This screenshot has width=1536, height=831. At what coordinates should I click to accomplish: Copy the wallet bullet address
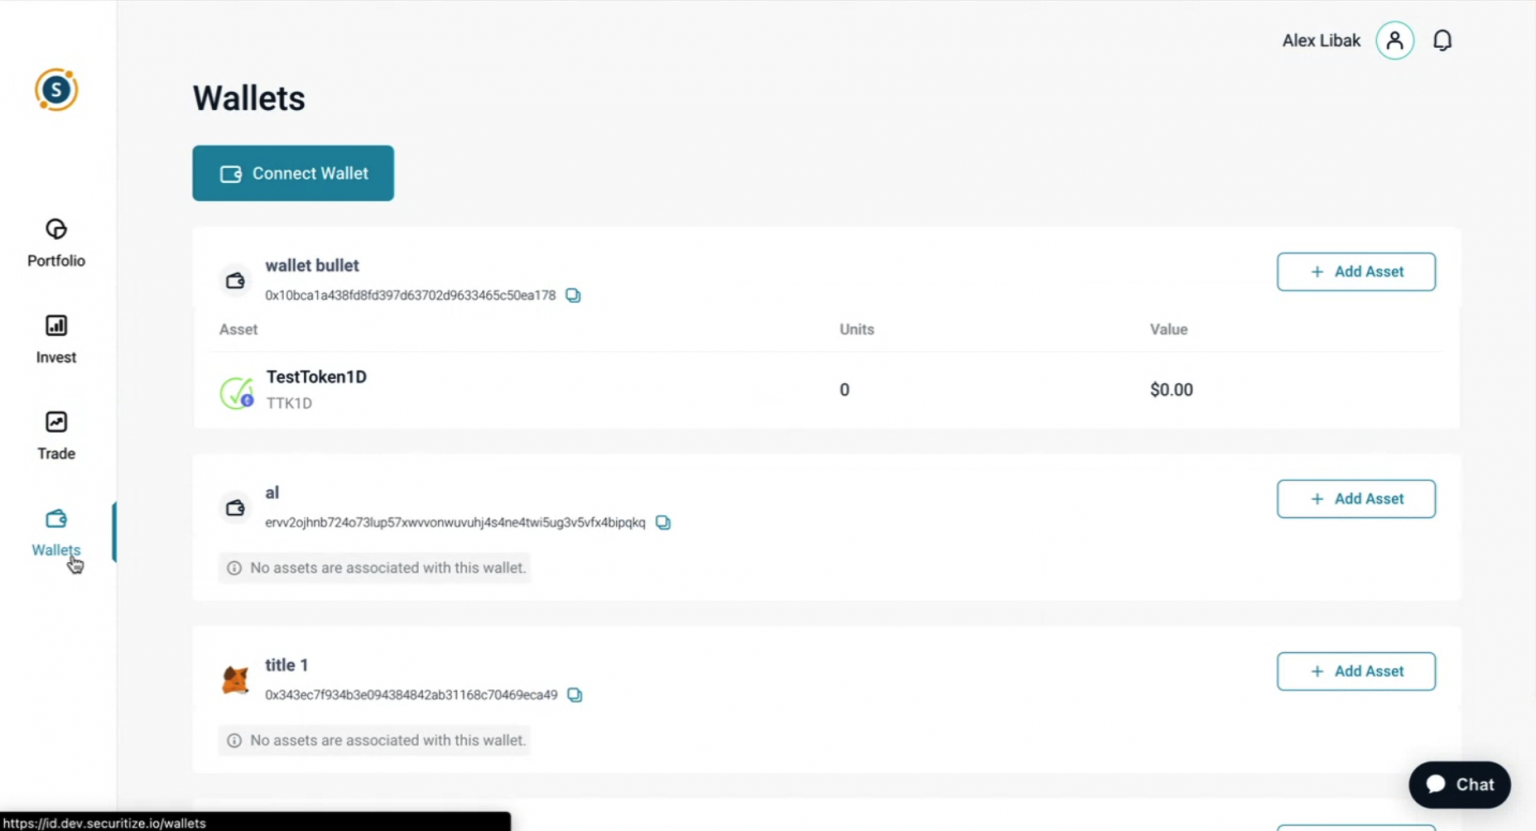[x=572, y=295]
